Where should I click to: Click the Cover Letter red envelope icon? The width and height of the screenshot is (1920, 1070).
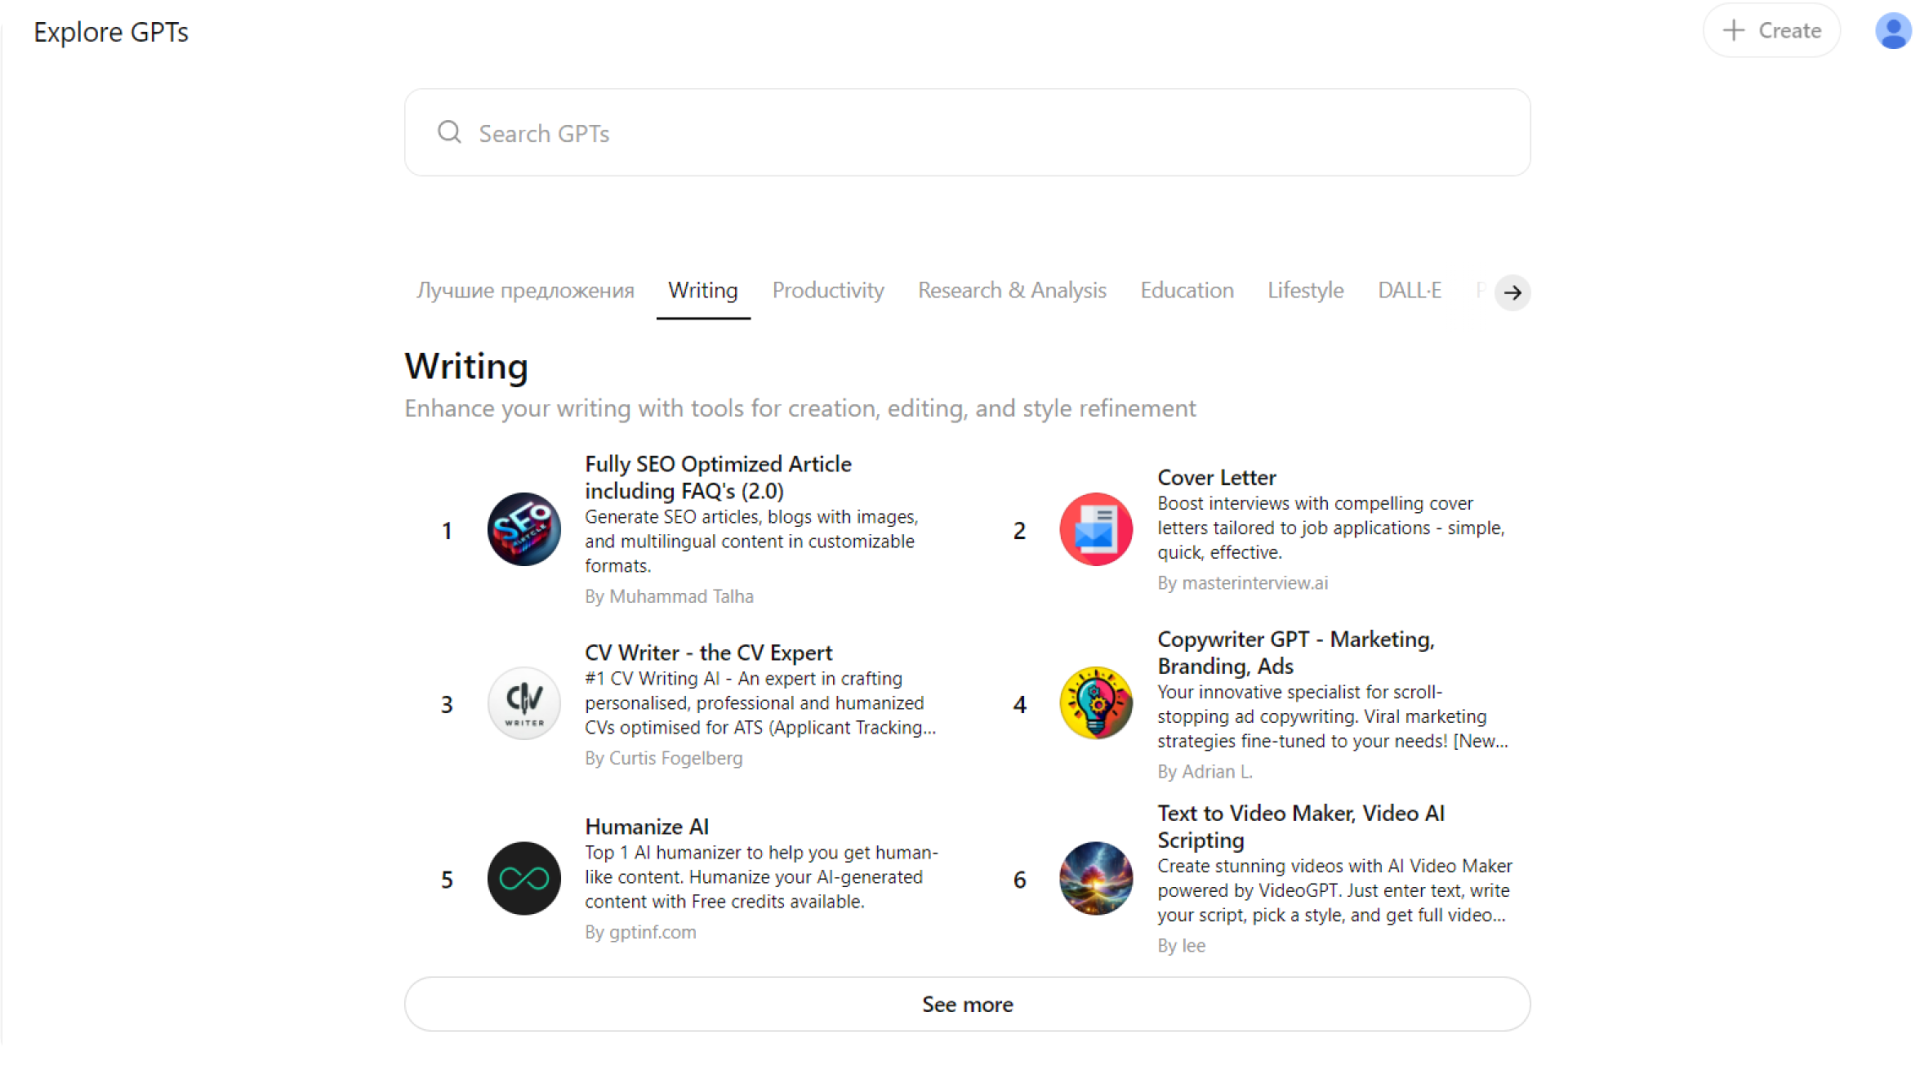1096,529
